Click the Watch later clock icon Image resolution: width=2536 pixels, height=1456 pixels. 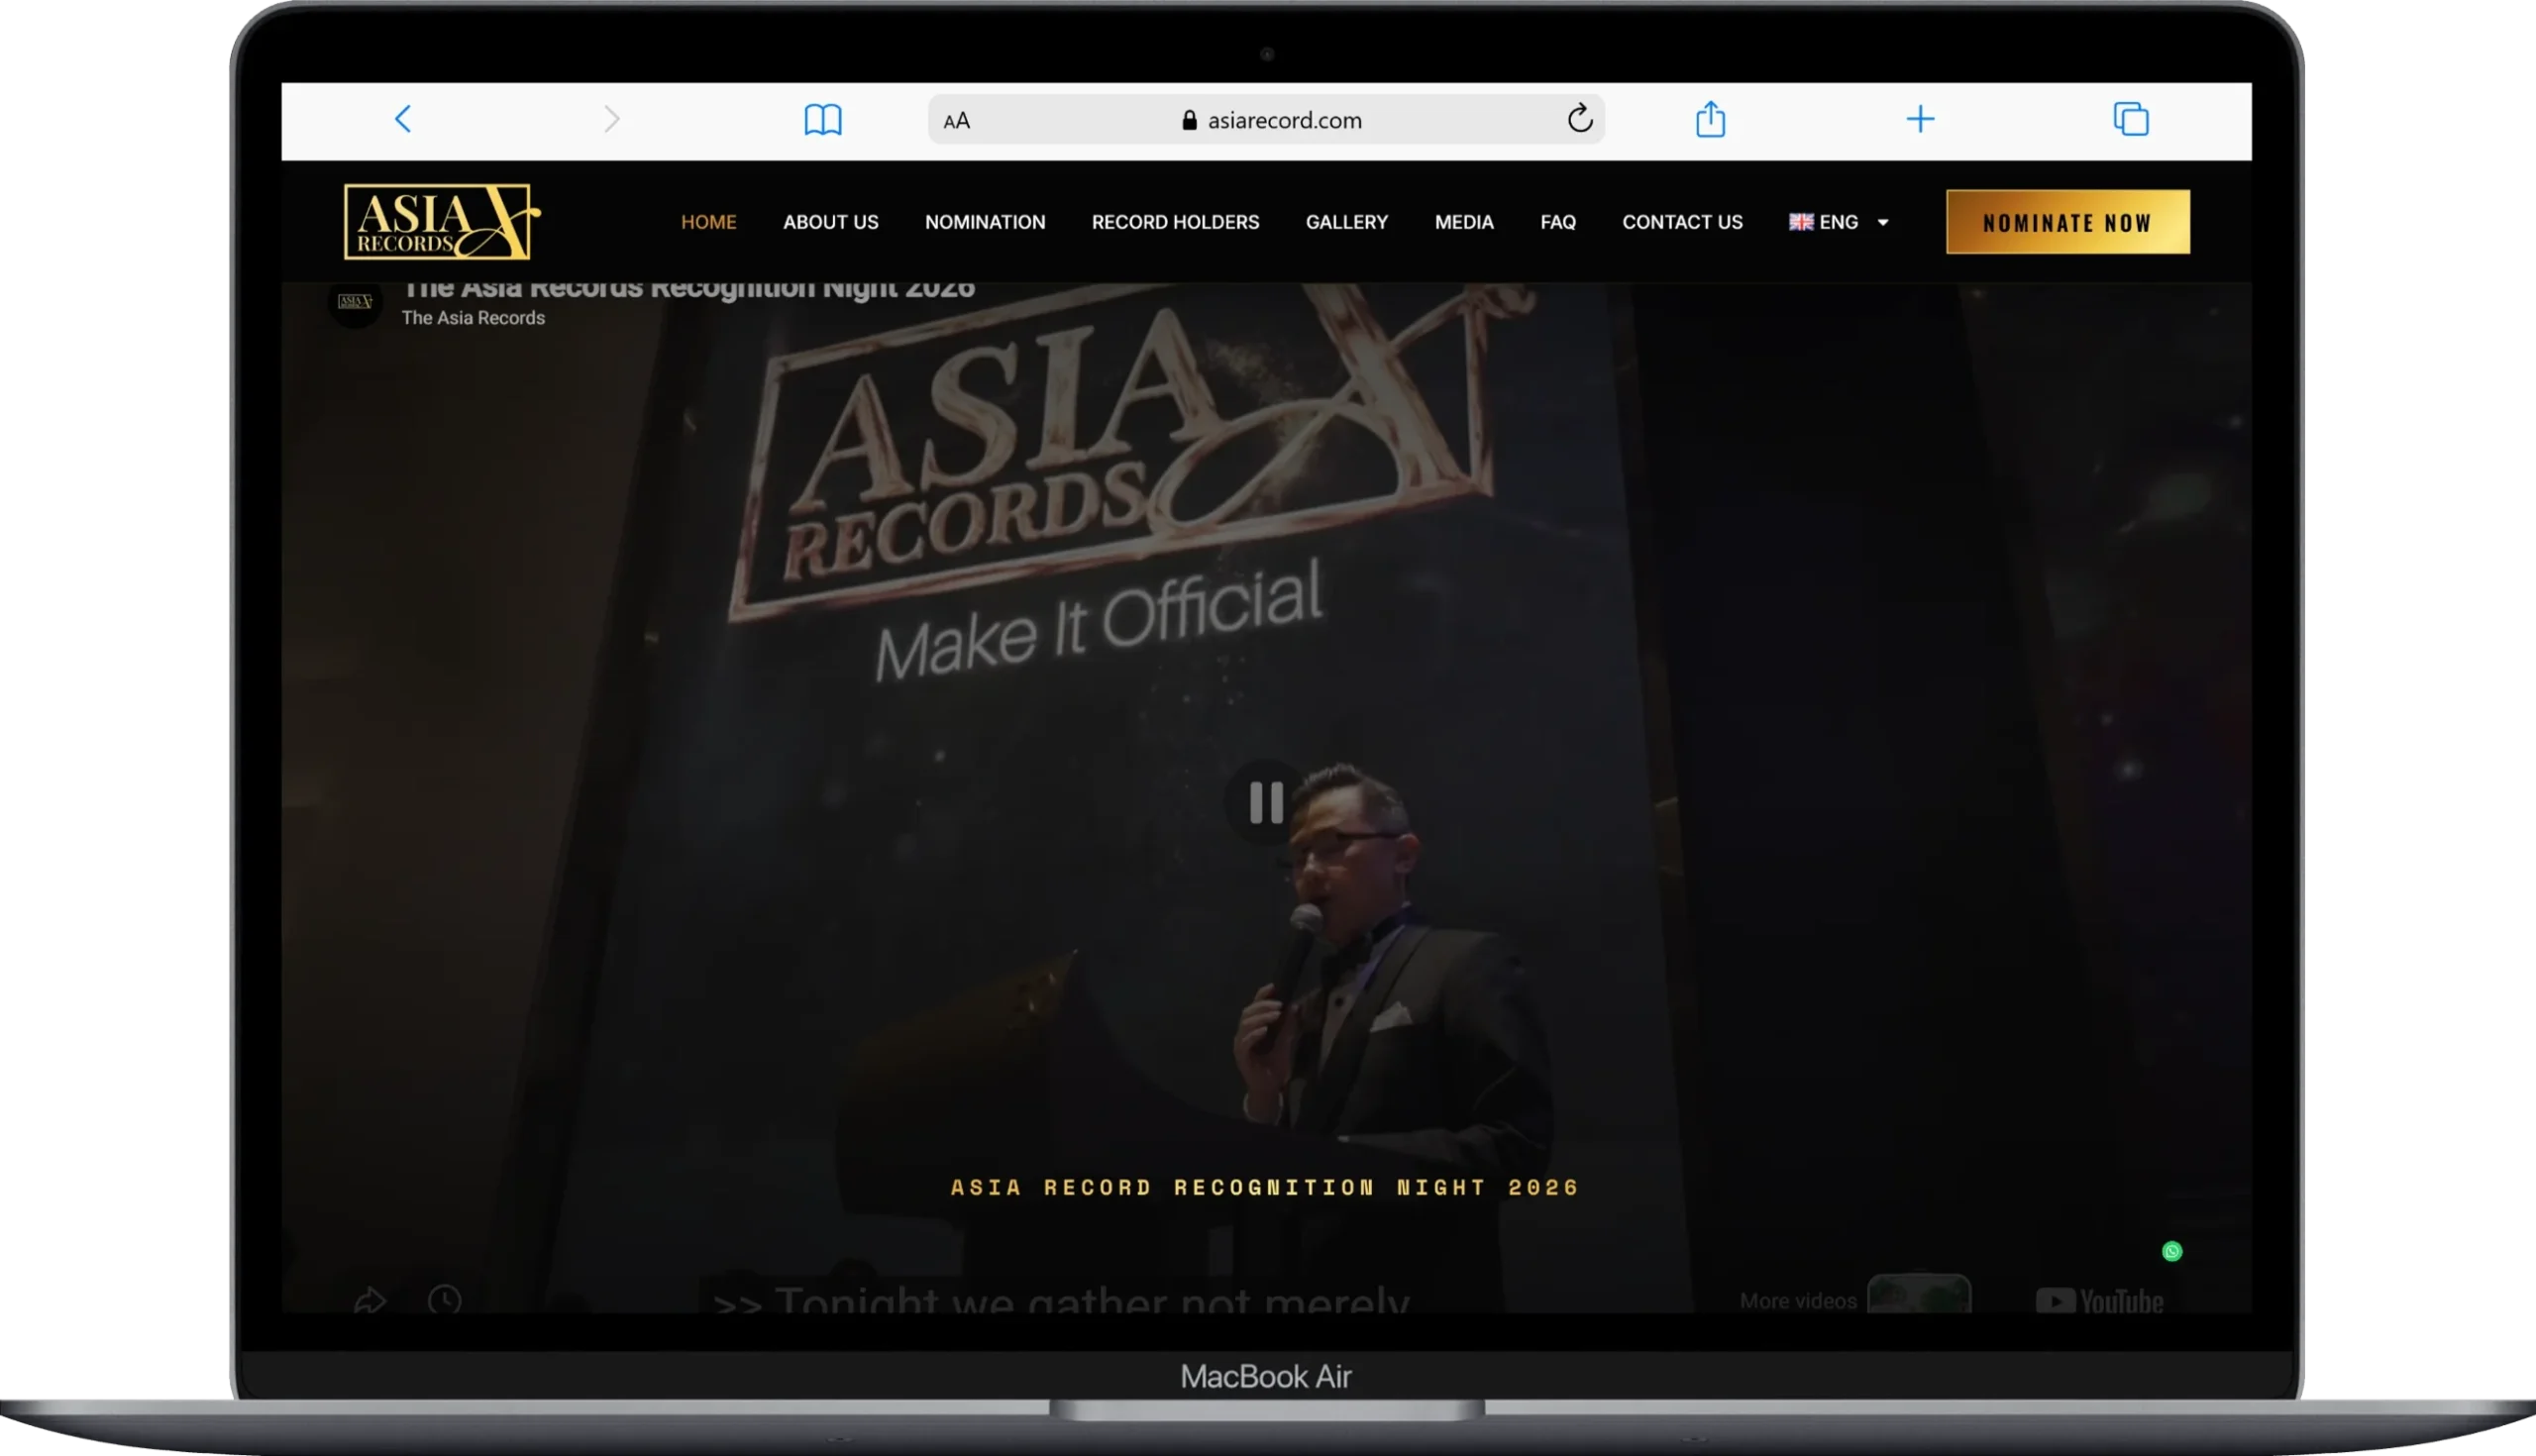(445, 1299)
